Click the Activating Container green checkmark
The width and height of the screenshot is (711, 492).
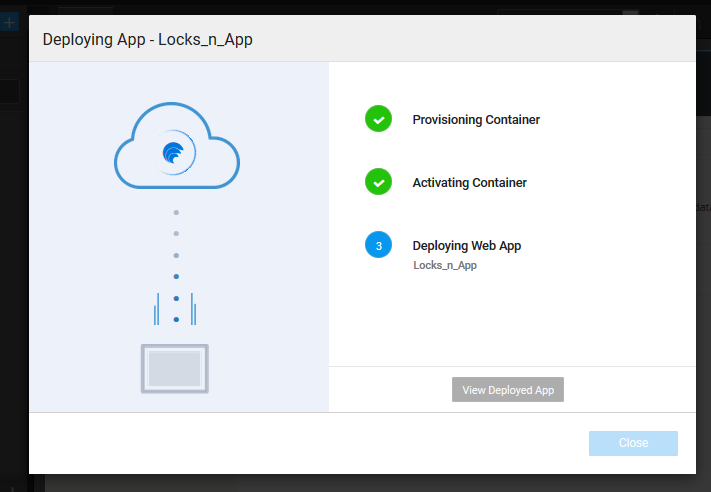pyautogui.click(x=378, y=182)
